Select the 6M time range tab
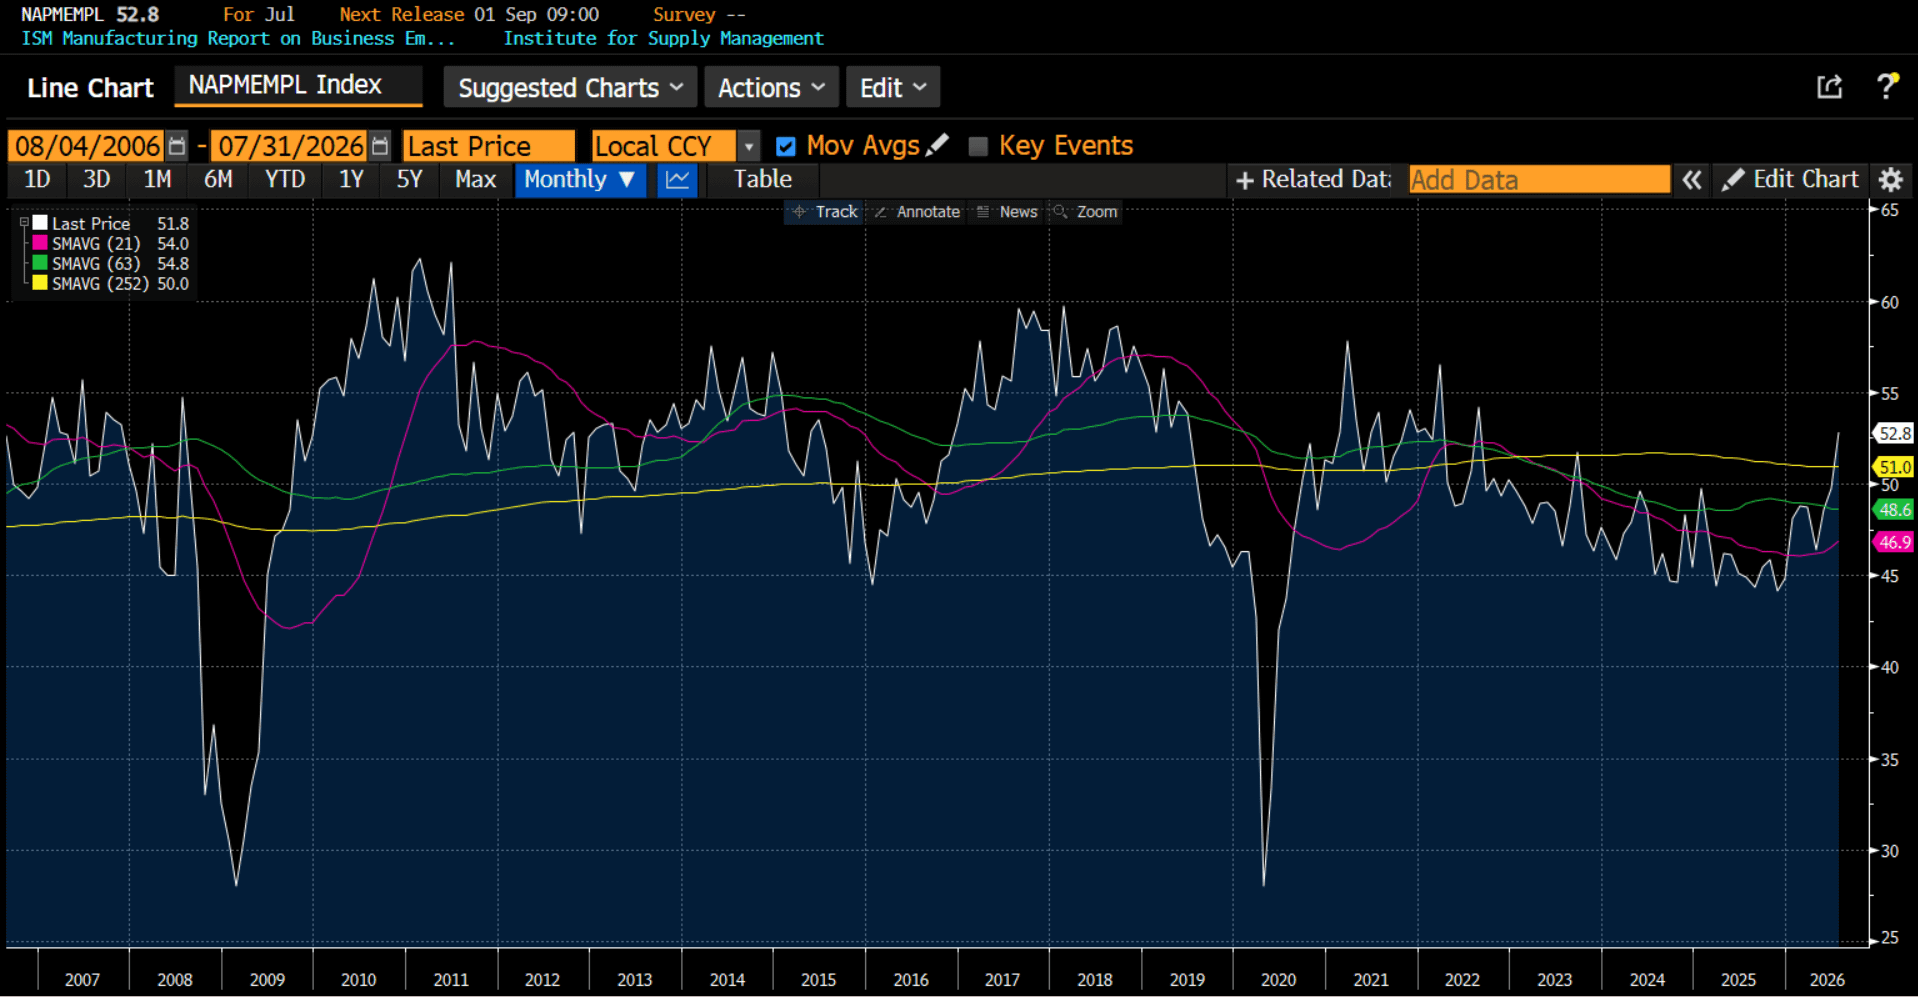1918x997 pixels. tap(218, 180)
